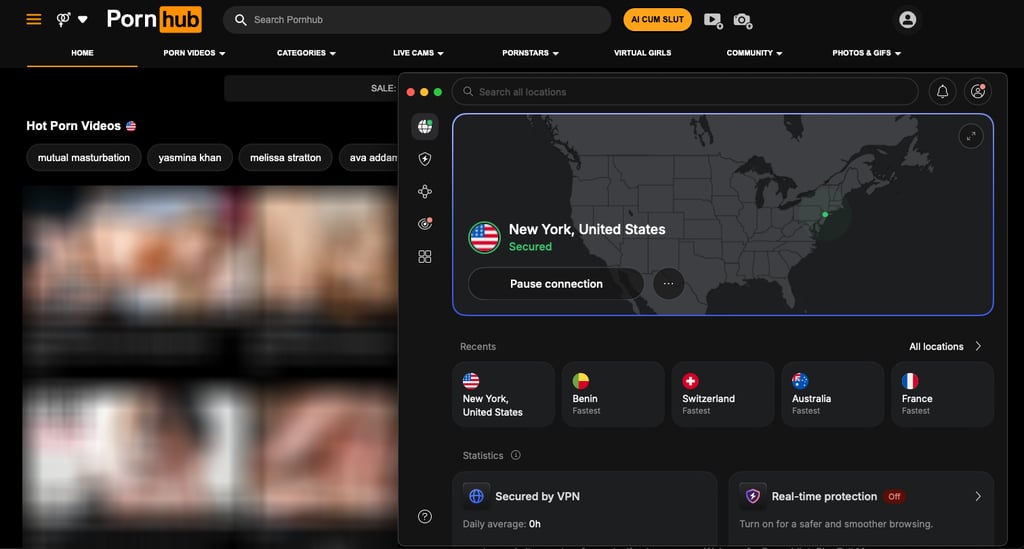The width and height of the screenshot is (1024, 549).
Task: Open All locations link
Action: pos(936,346)
